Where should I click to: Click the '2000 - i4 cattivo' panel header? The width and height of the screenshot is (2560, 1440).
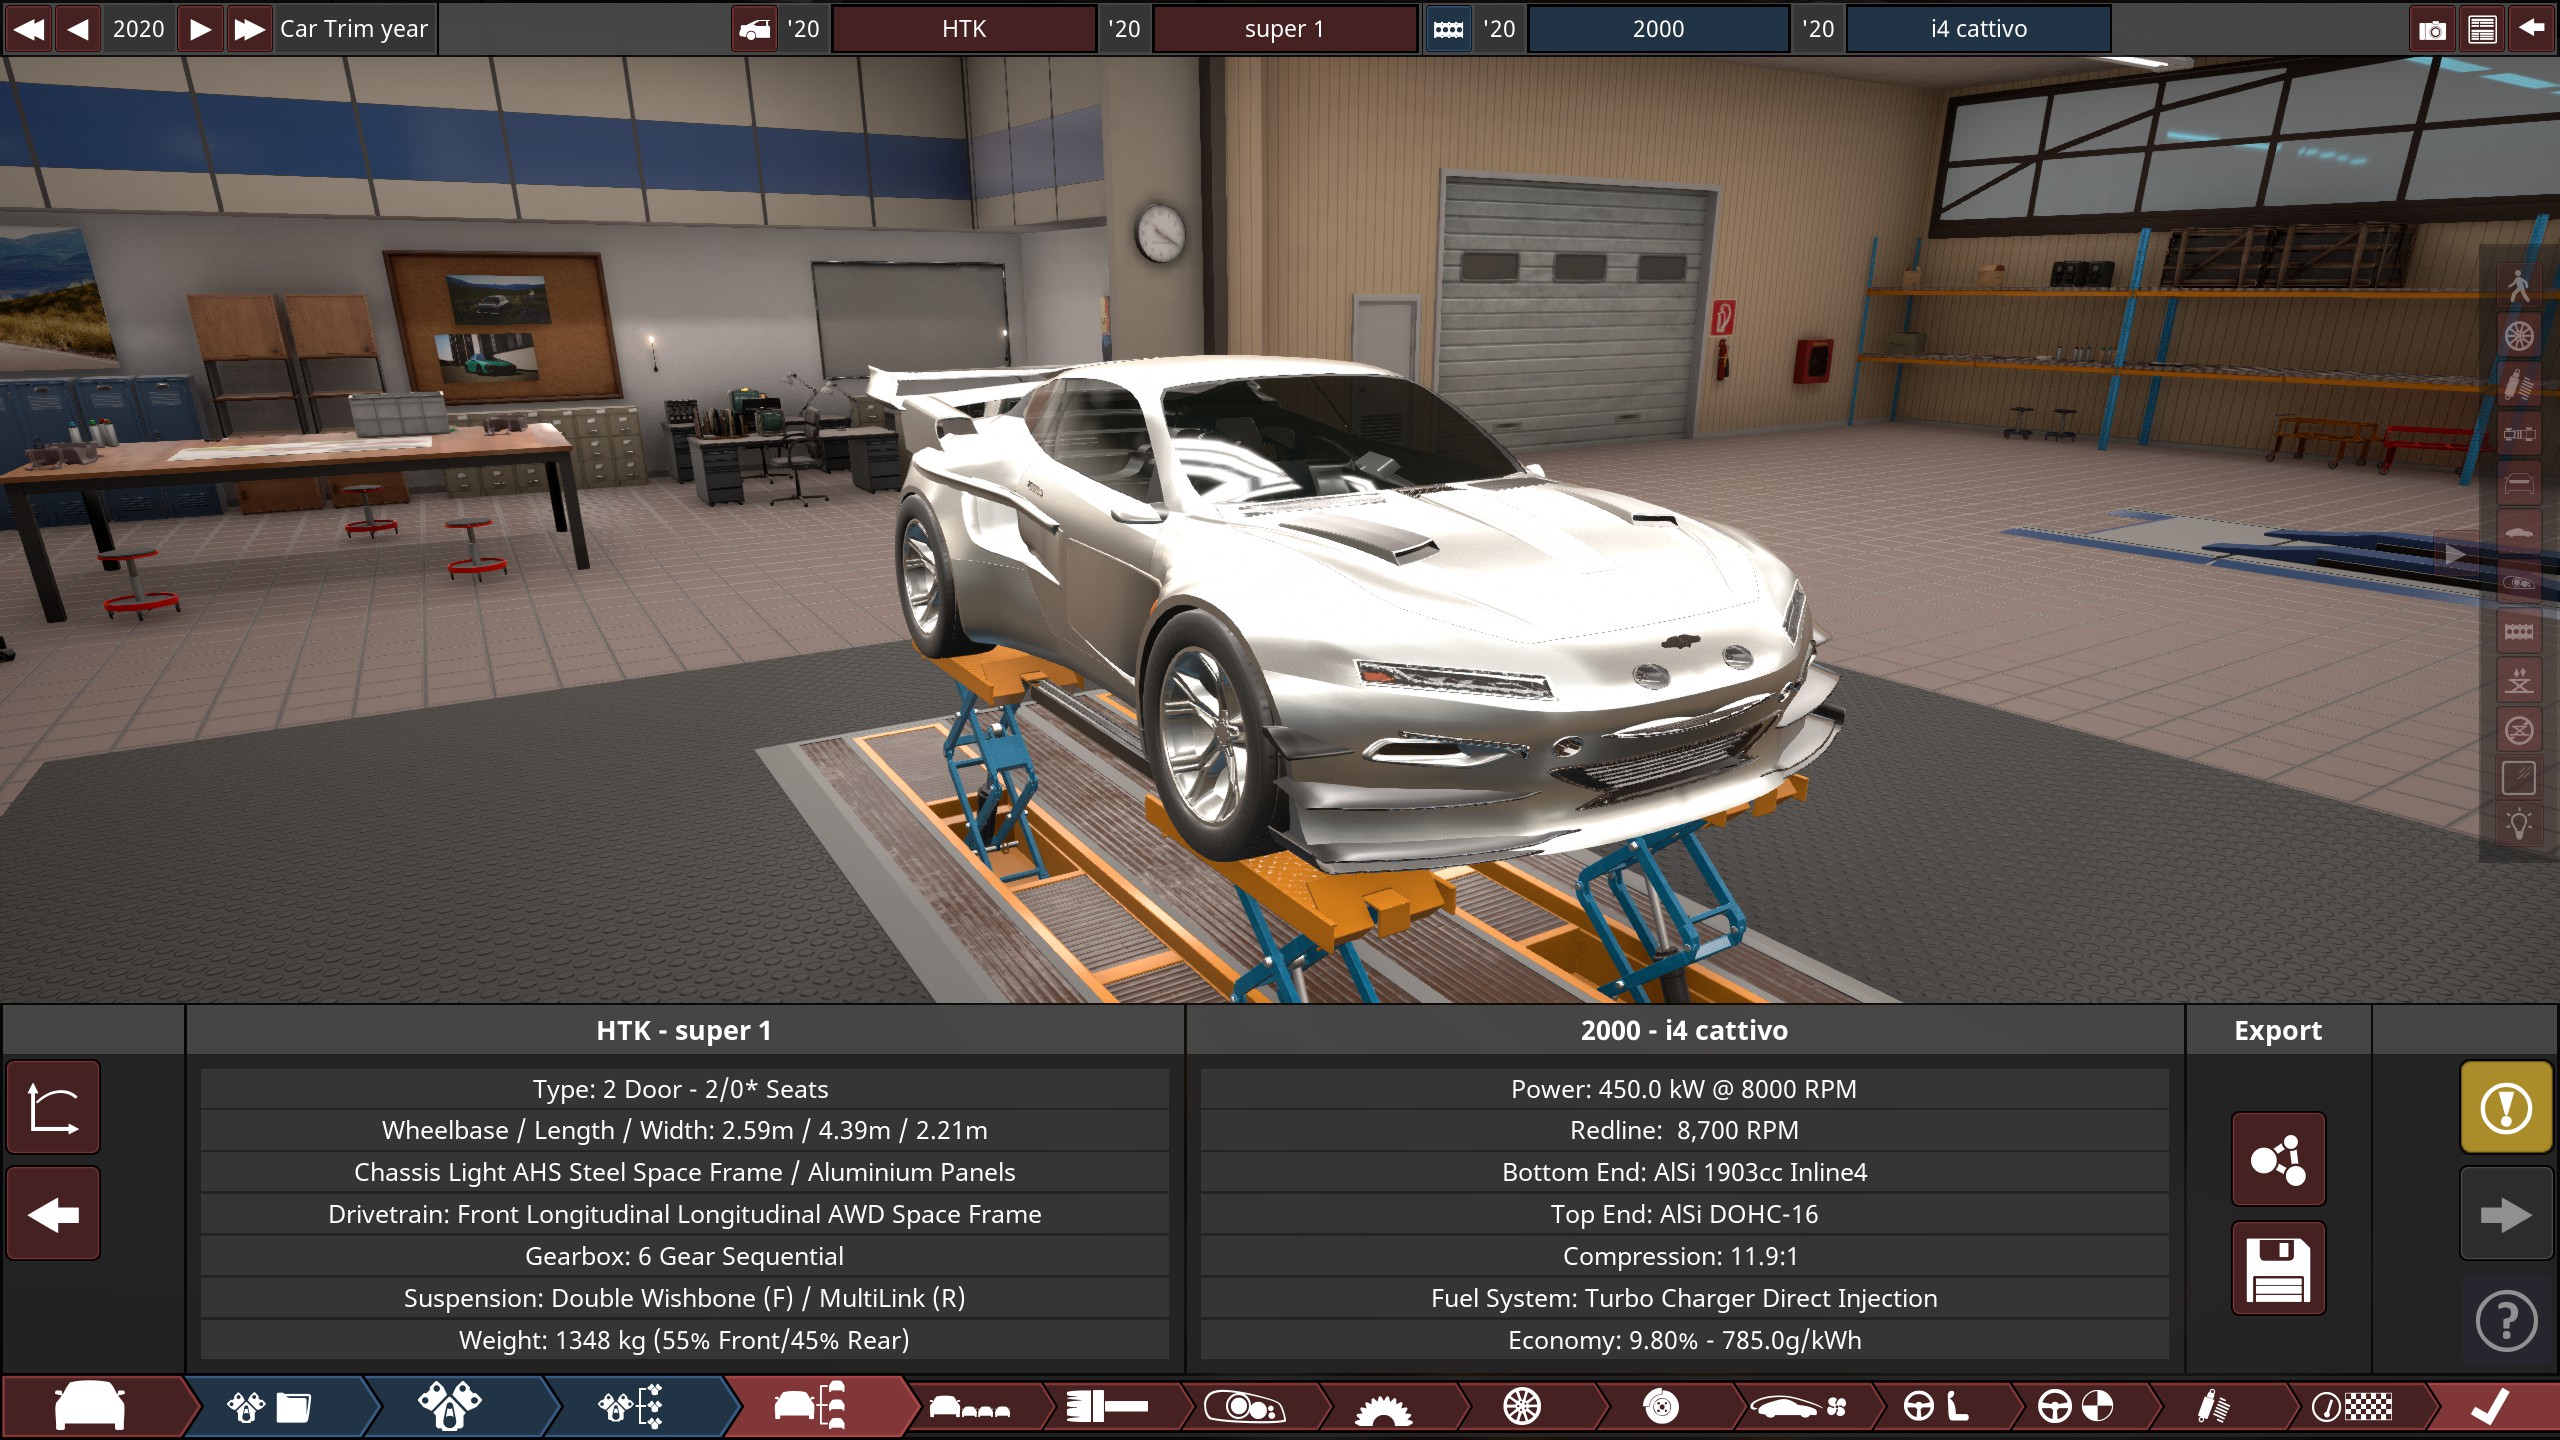click(x=1684, y=1030)
